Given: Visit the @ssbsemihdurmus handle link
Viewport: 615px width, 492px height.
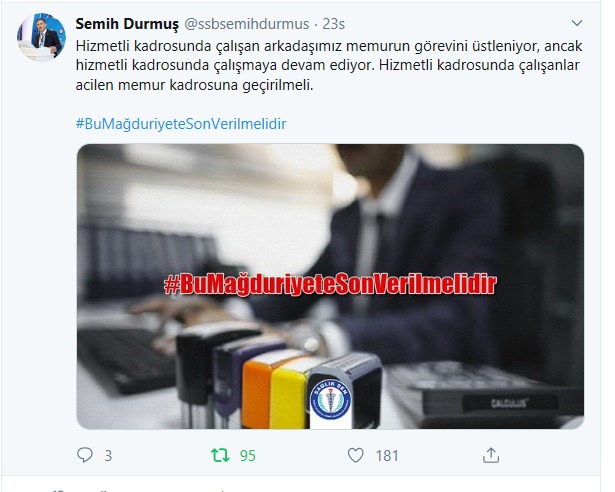Looking at the screenshot, I should point(247,24).
